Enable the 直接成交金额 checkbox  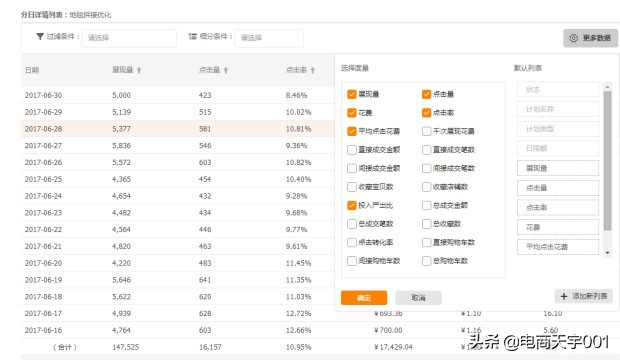352,150
